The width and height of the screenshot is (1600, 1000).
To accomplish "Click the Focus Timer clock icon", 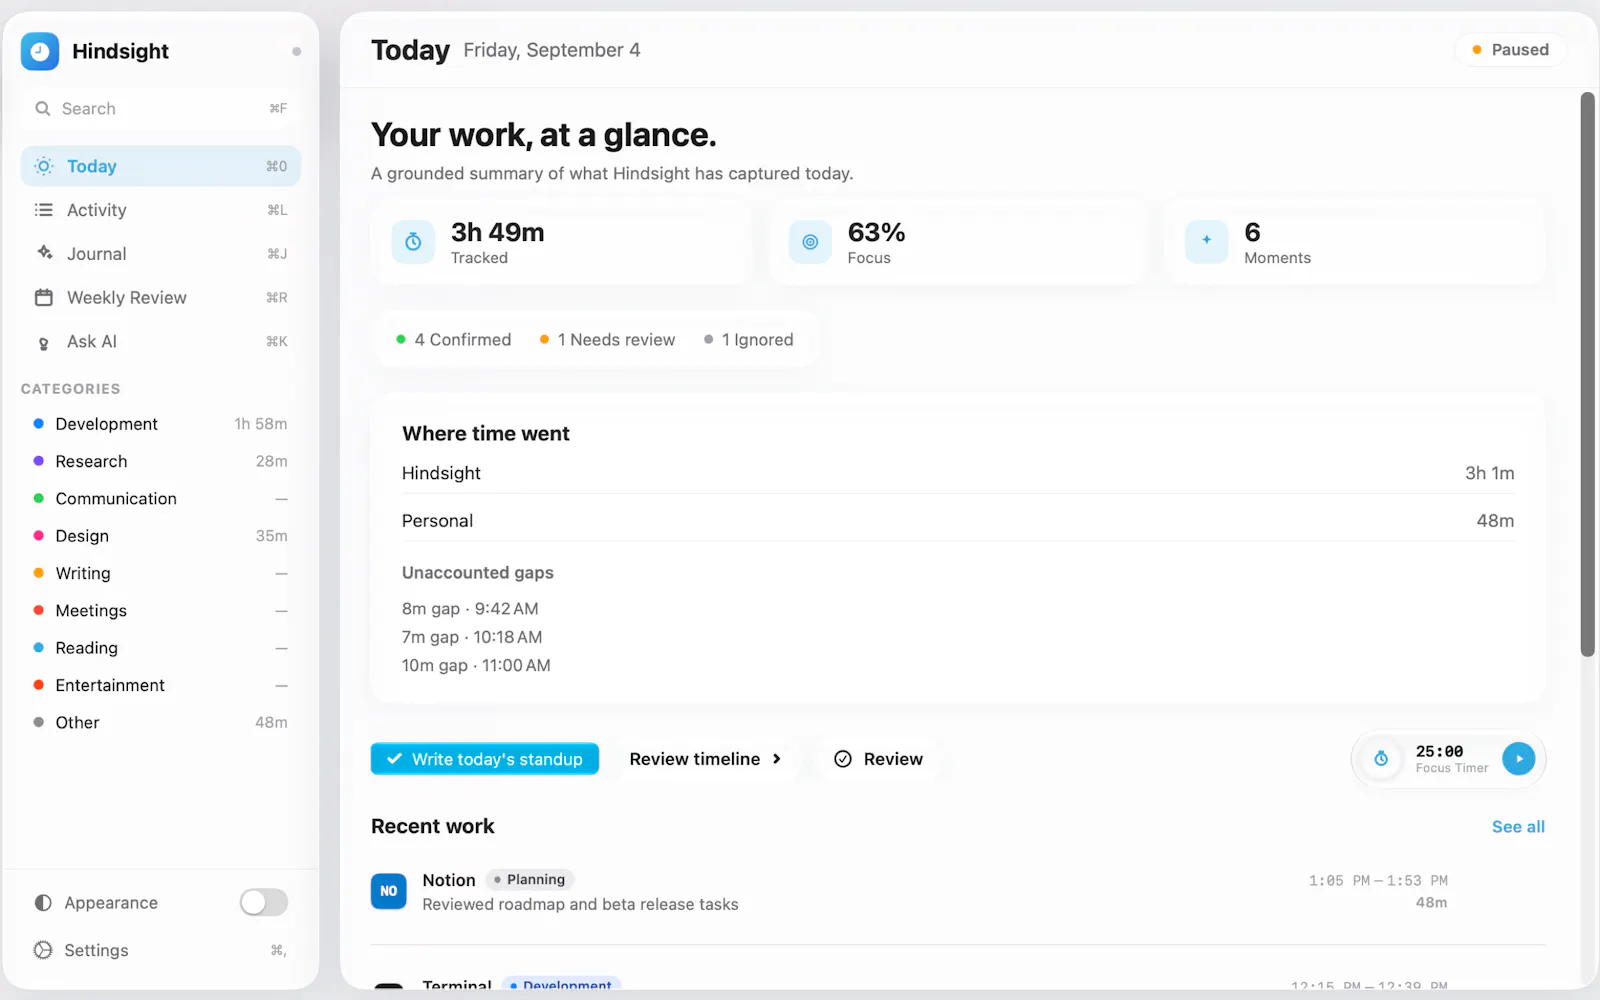I will pos(1381,759).
